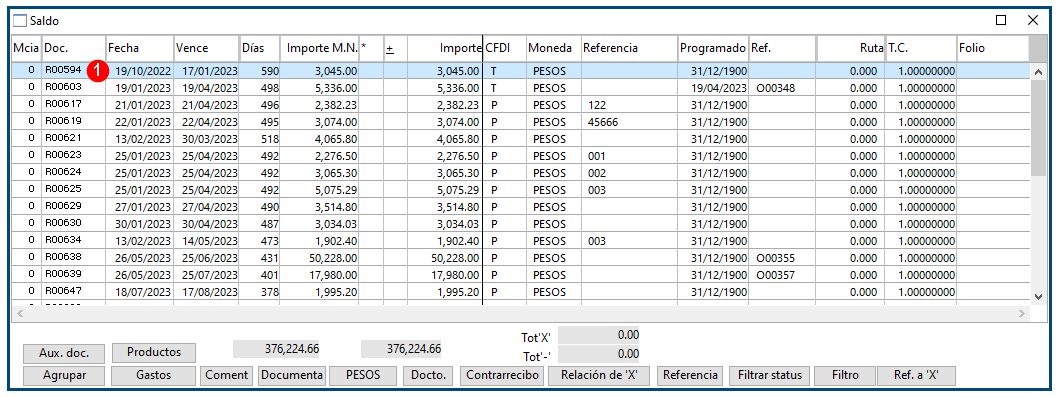Open the Productos button
Viewport: 1059px width, 397px height.
click(x=154, y=352)
